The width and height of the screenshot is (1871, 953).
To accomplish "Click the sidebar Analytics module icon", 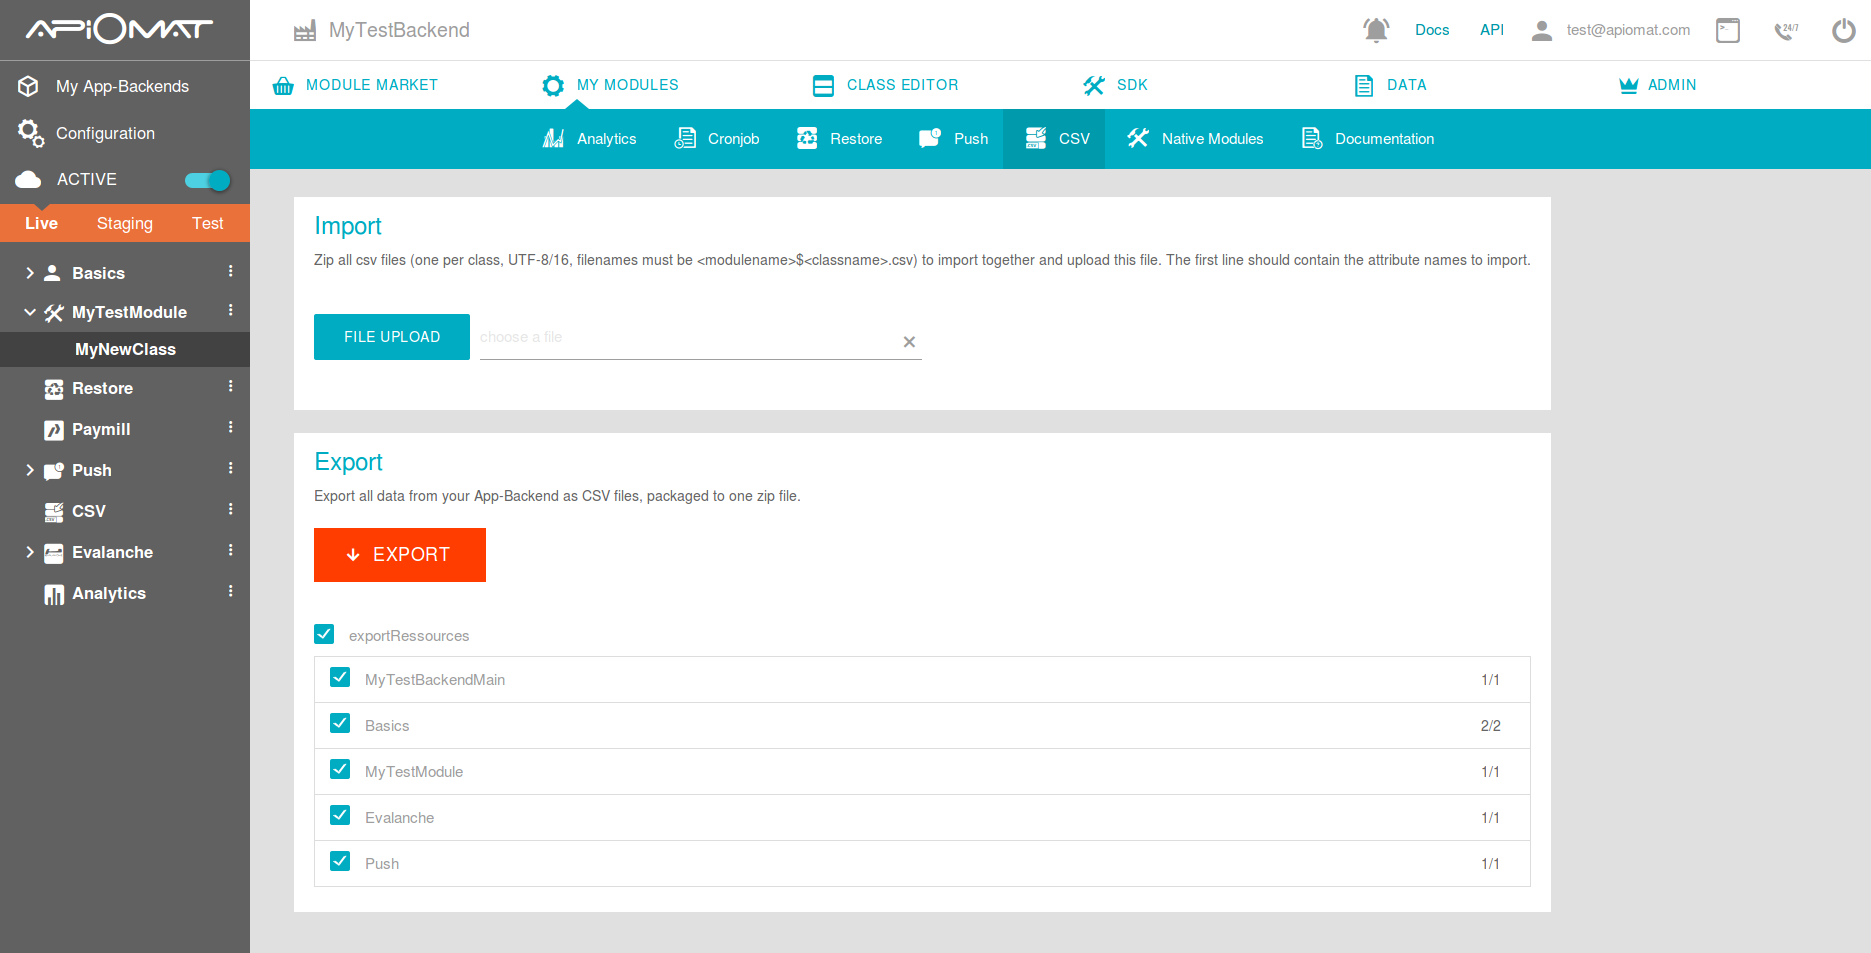I will click(x=54, y=594).
